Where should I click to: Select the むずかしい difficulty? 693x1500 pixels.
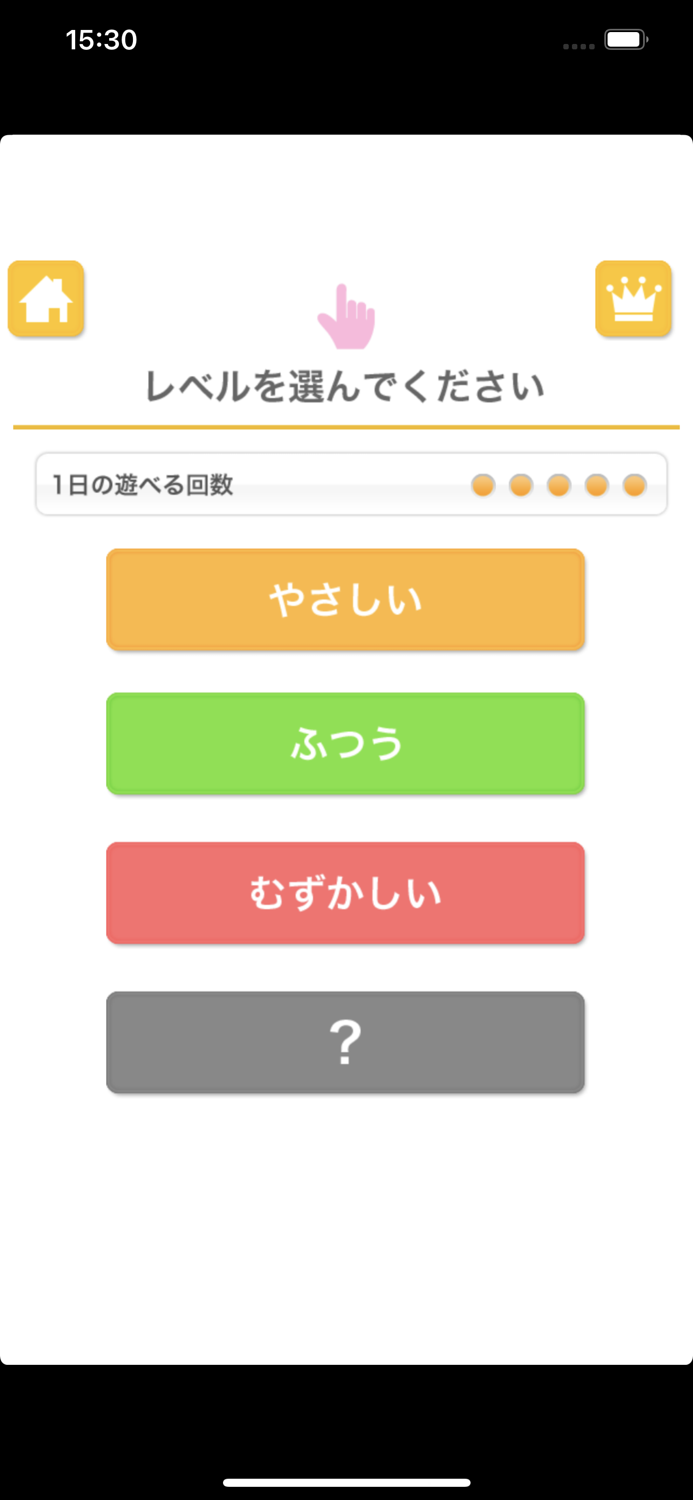point(346,893)
